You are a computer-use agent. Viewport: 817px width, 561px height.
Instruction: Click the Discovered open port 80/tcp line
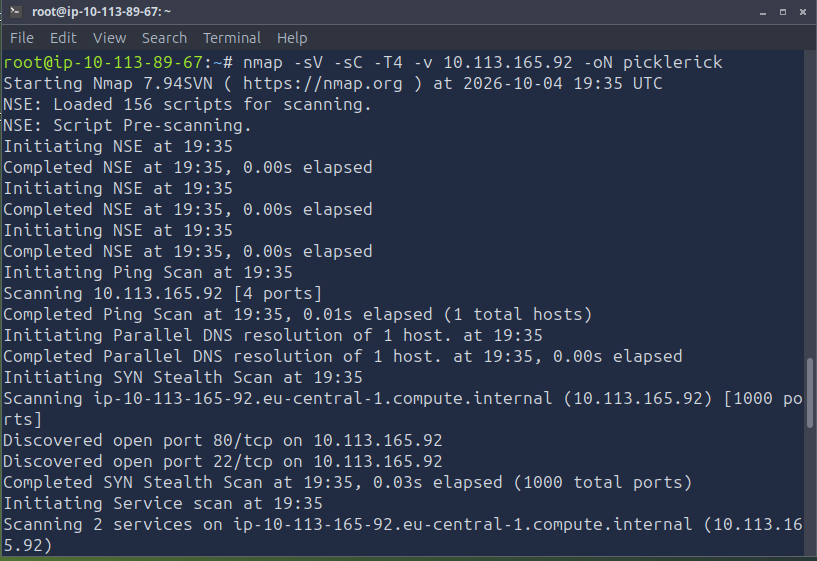point(222,440)
